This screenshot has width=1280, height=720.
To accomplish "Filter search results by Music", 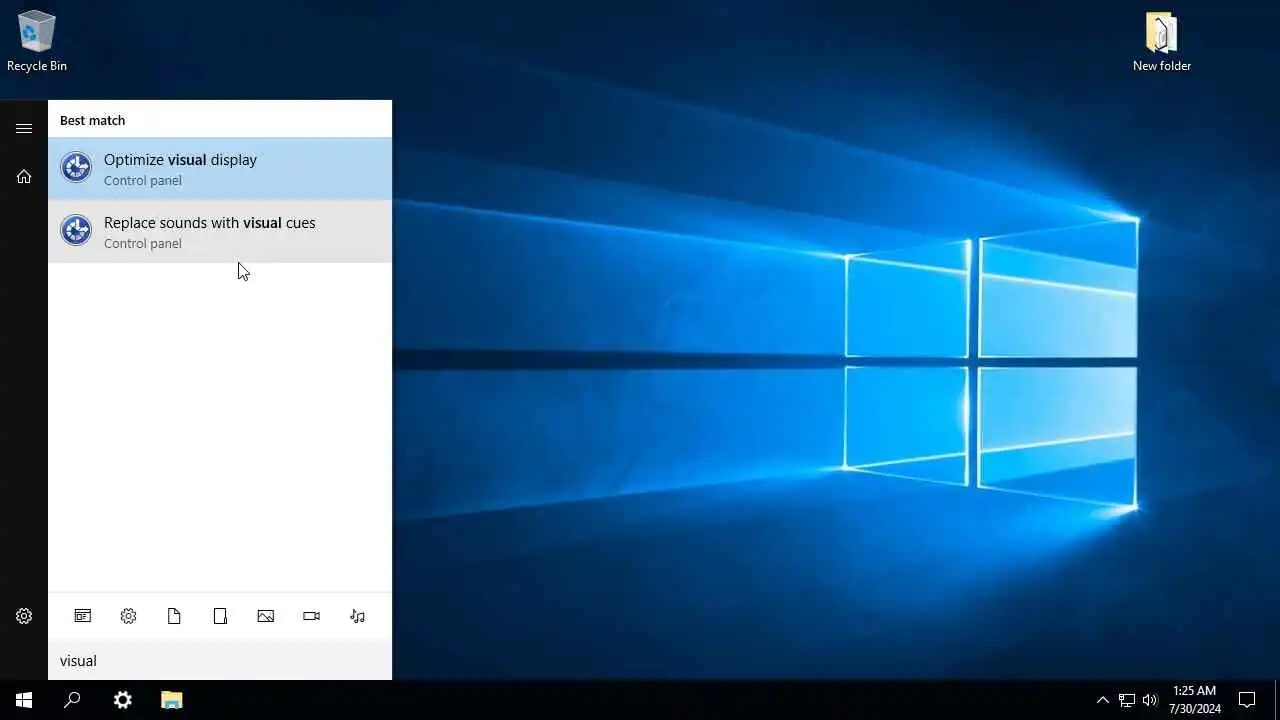I will (358, 616).
